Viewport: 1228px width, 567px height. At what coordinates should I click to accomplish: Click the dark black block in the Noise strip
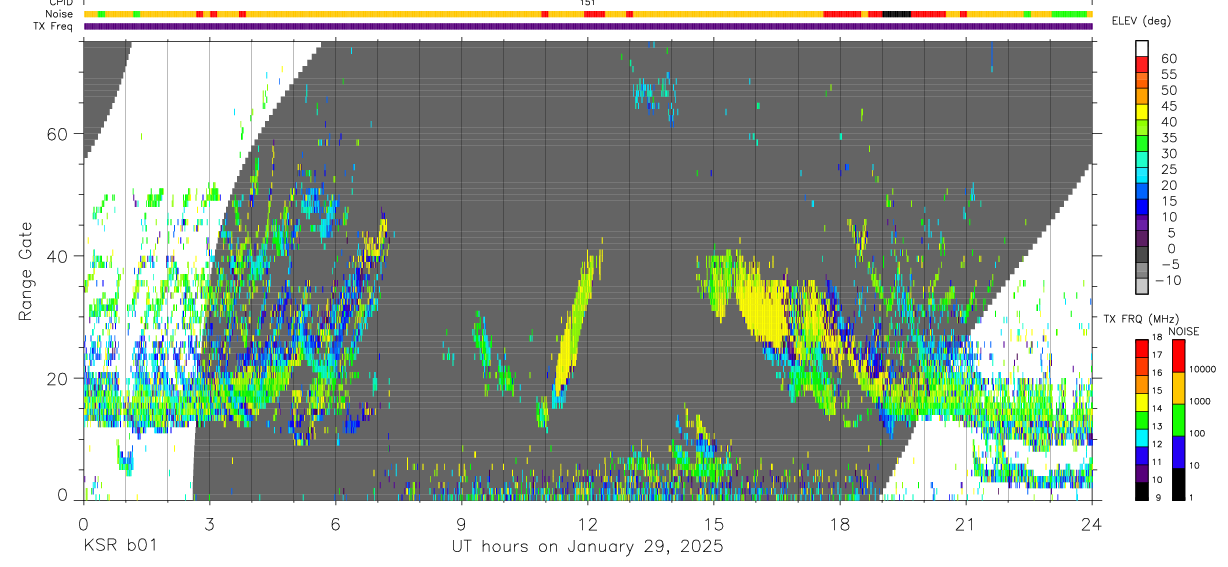click(896, 14)
